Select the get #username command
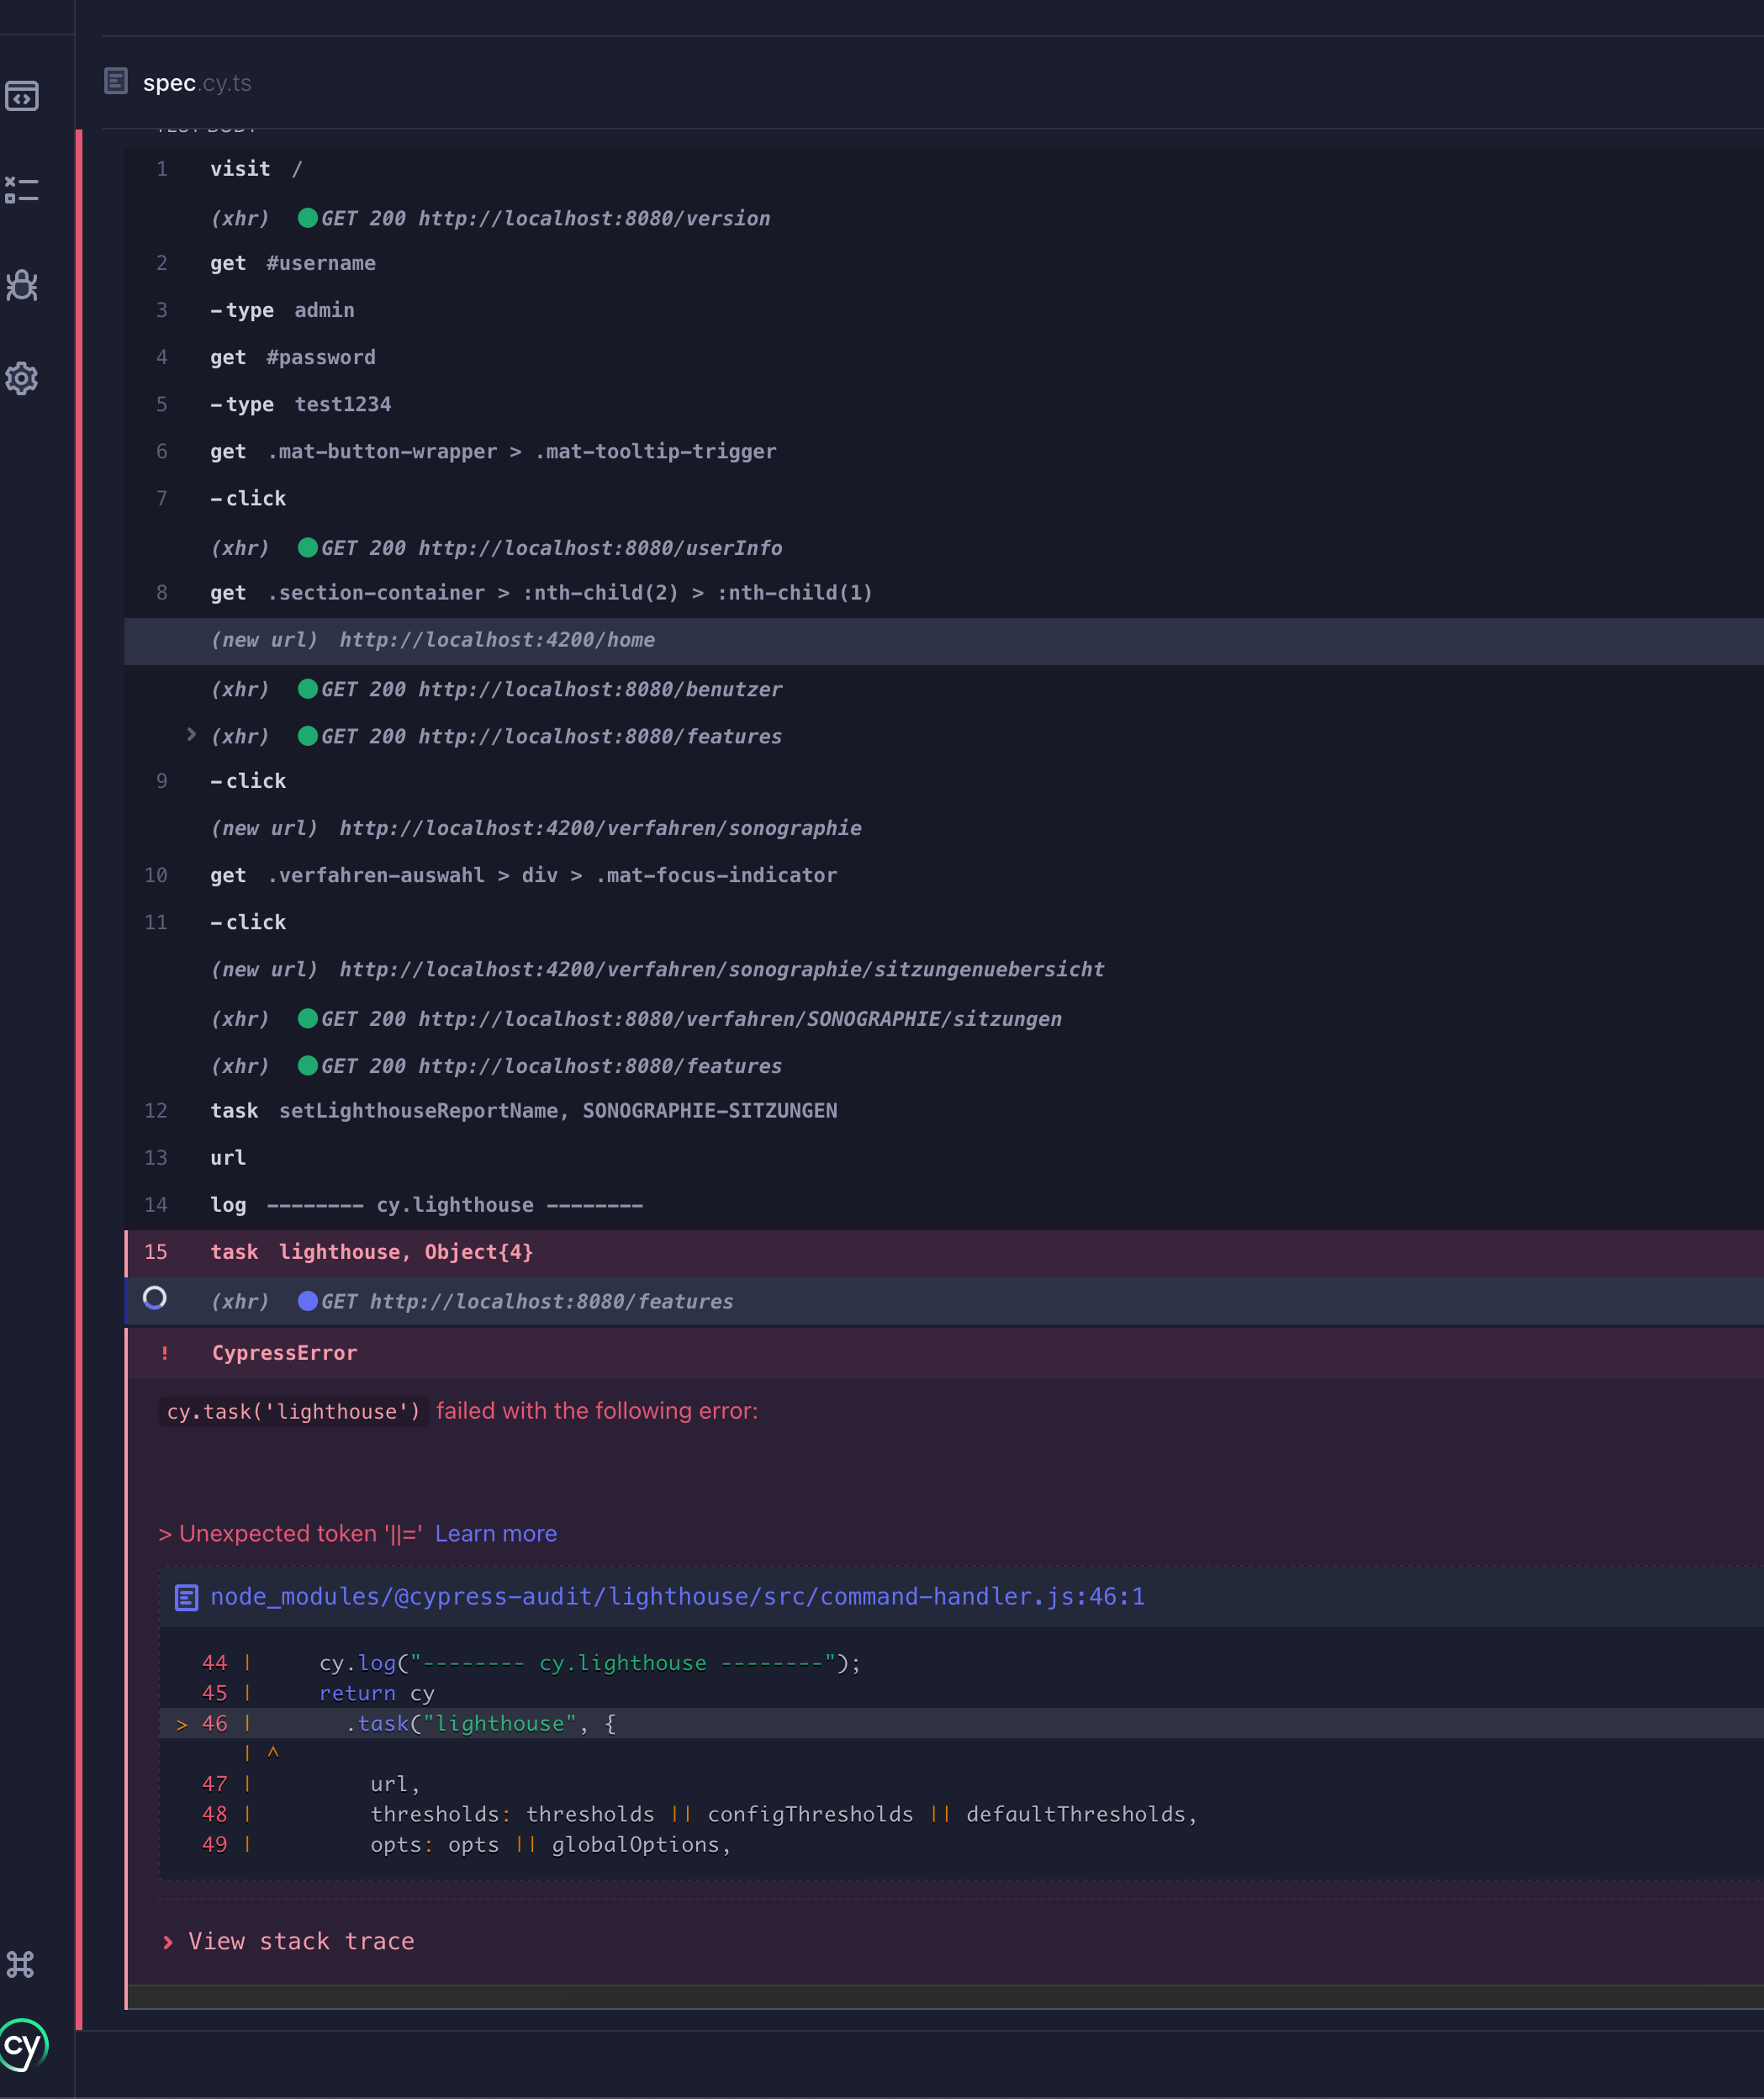 [x=944, y=263]
